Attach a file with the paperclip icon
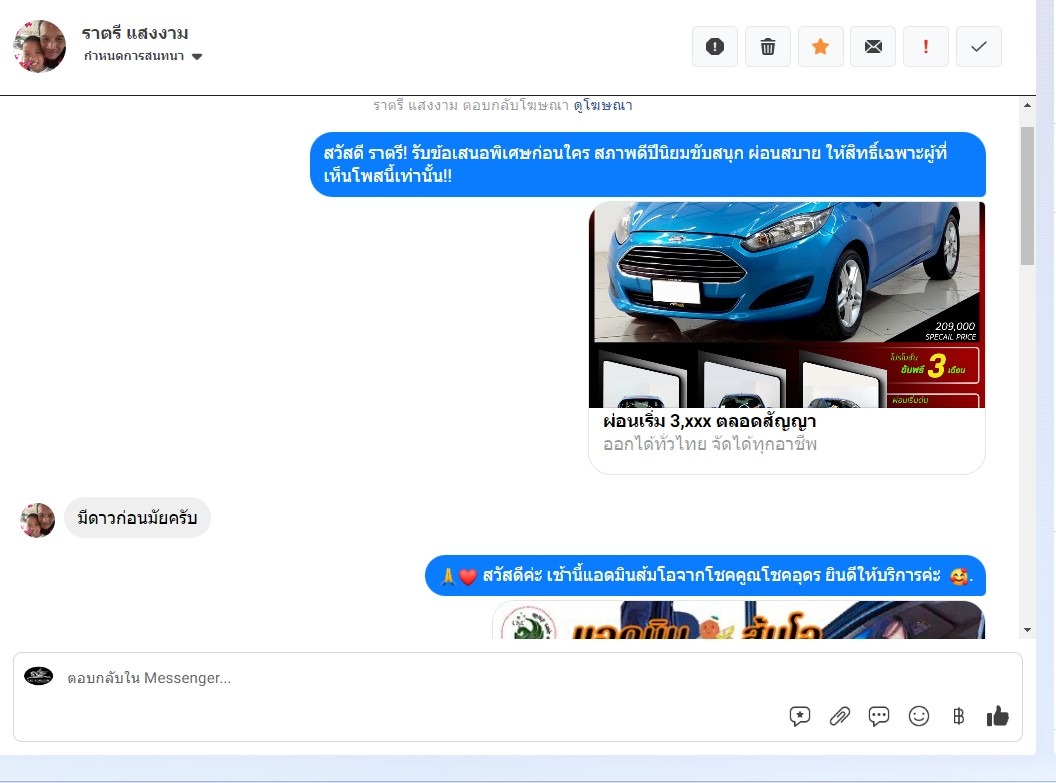This screenshot has height=783, width=1056. (x=840, y=716)
